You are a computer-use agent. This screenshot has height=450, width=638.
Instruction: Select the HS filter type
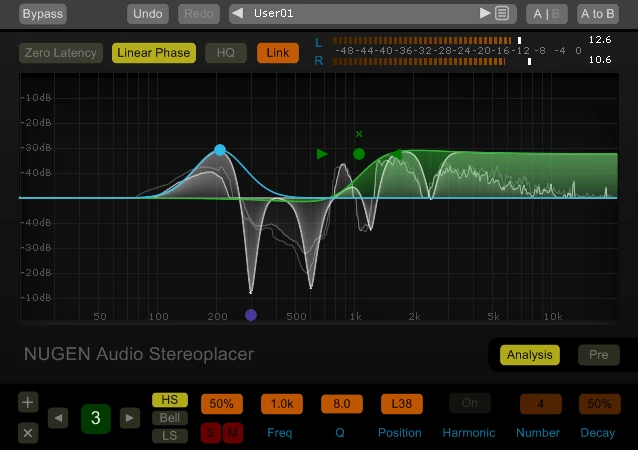[170, 400]
